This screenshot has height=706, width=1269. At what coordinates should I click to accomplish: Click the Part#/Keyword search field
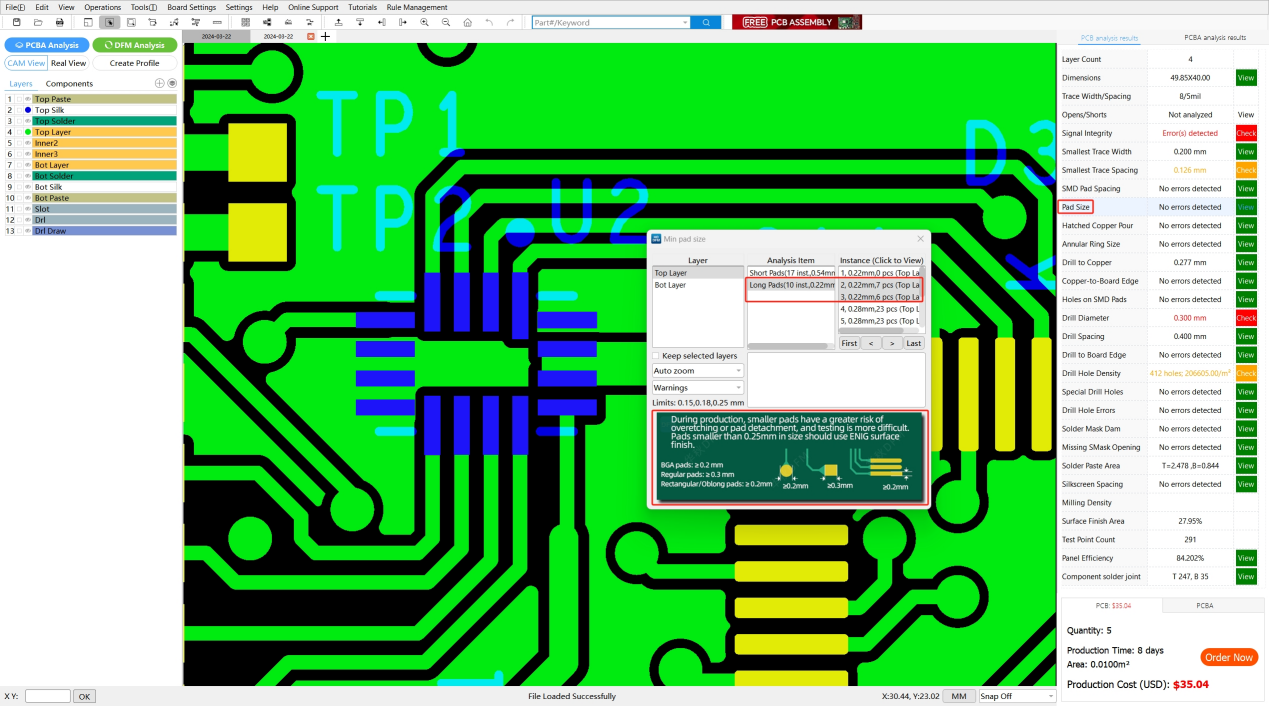(609, 22)
